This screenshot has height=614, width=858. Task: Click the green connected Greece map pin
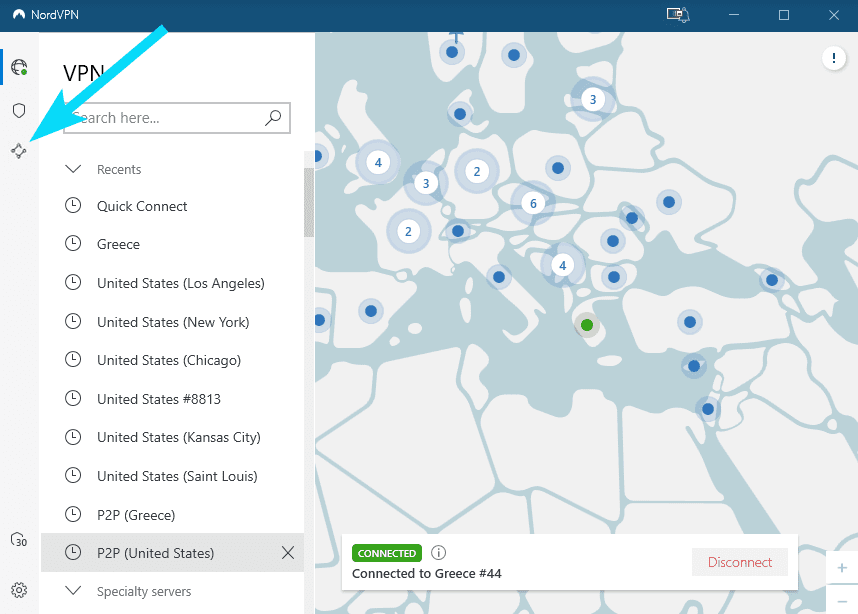(587, 325)
